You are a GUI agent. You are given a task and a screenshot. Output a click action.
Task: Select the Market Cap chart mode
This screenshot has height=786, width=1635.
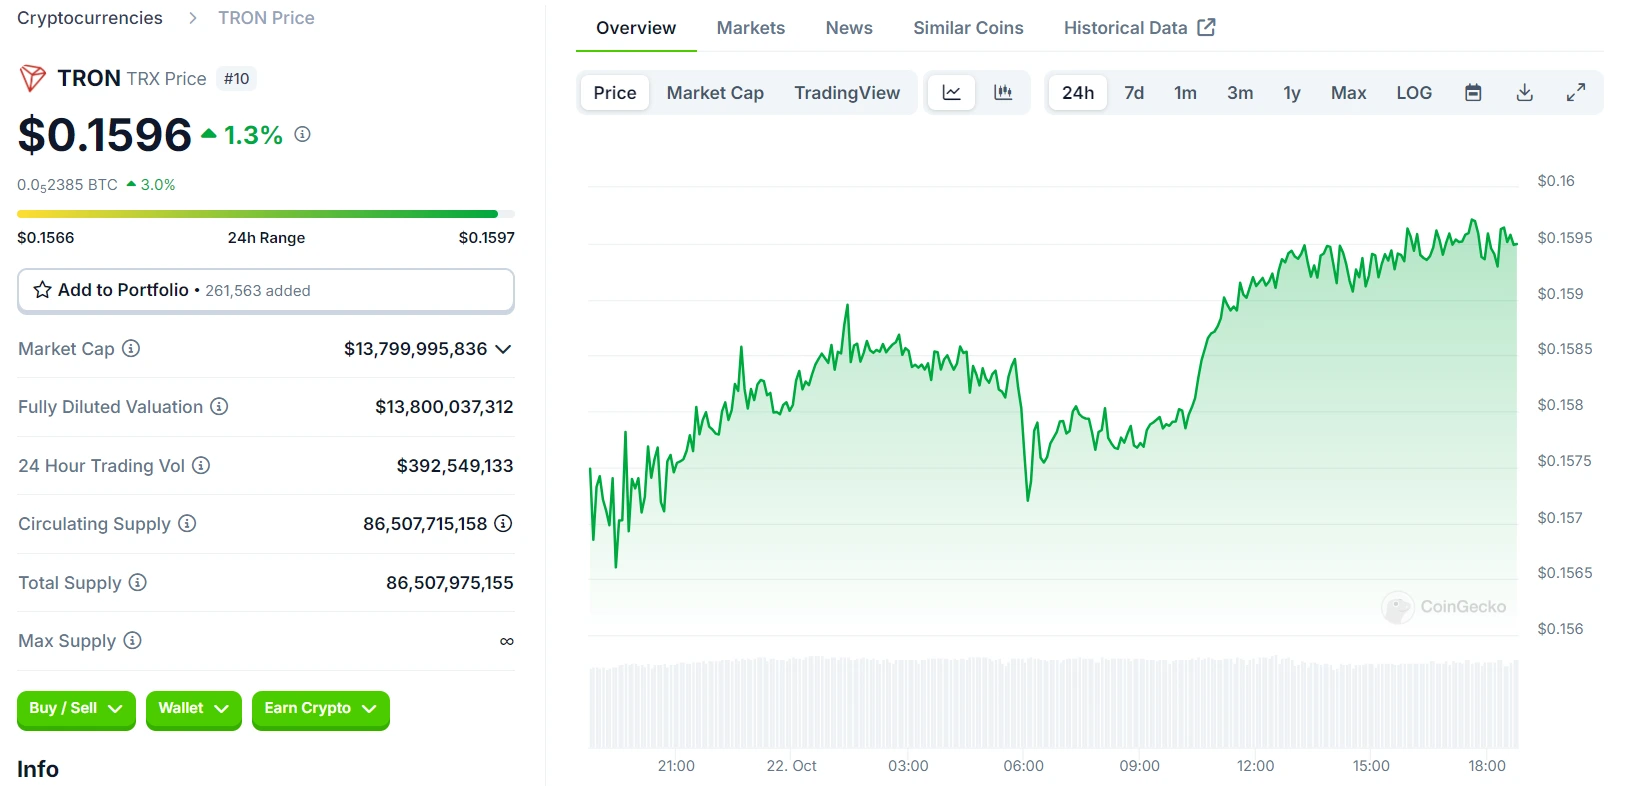pos(715,93)
